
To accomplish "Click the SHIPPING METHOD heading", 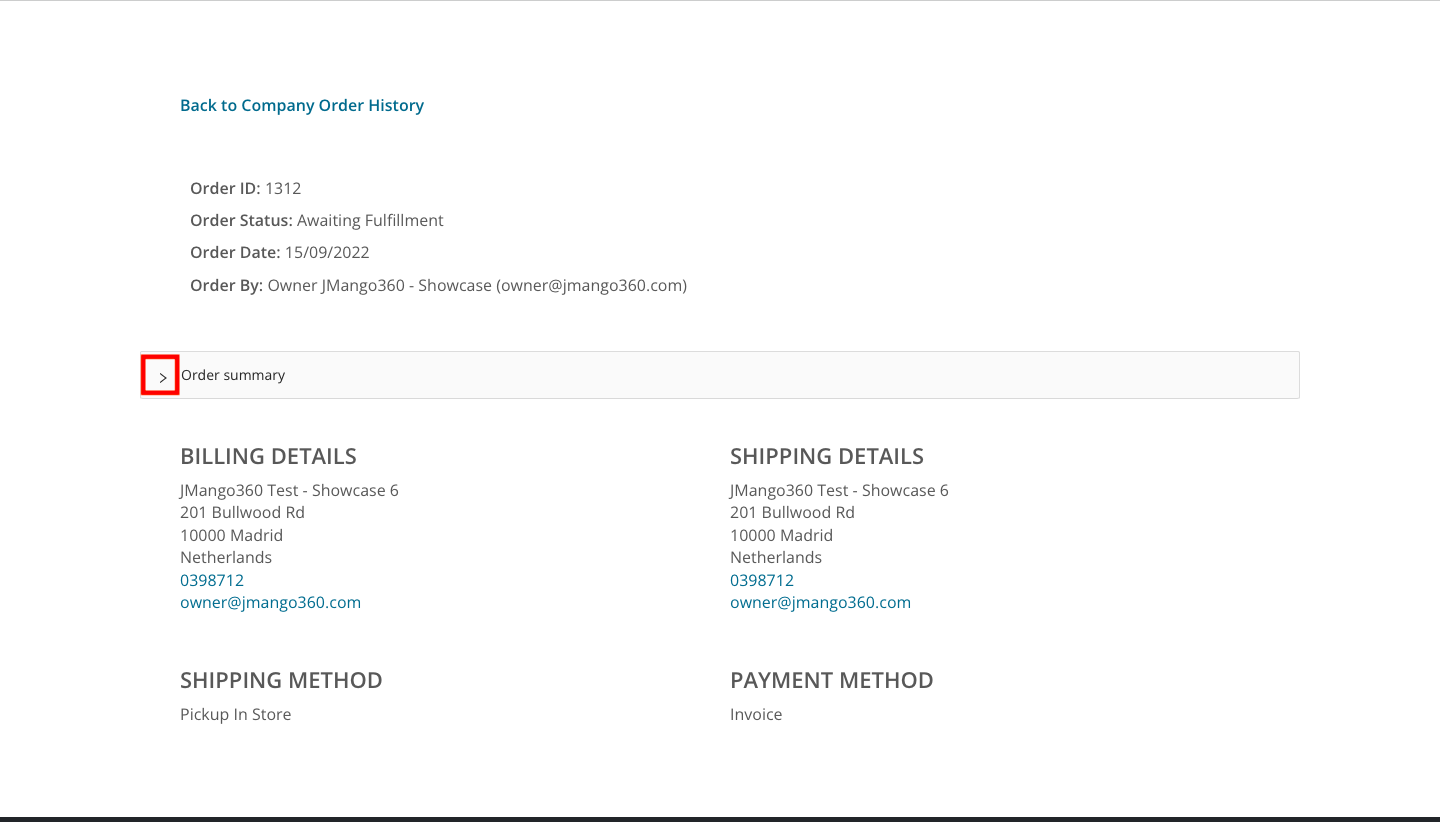I will pyautogui.click(x=281, y=680).
